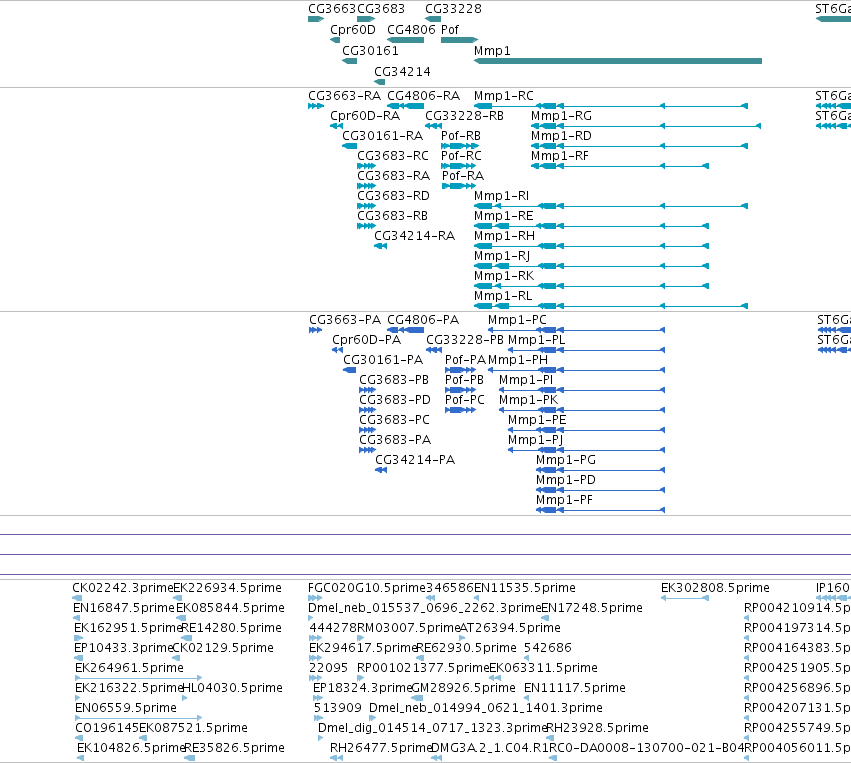
Task: Open the Mmp1-RI transcript label
Action: 501,196
